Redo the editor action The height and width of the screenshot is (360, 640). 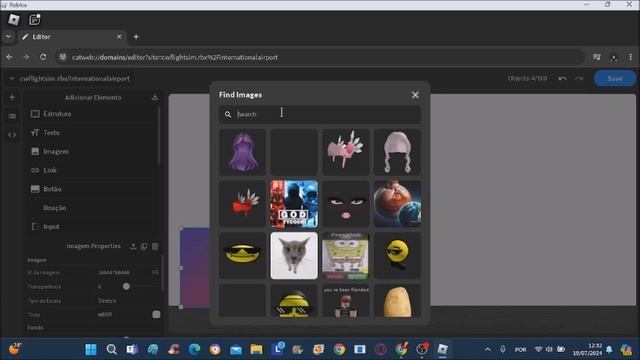point(579,78)
